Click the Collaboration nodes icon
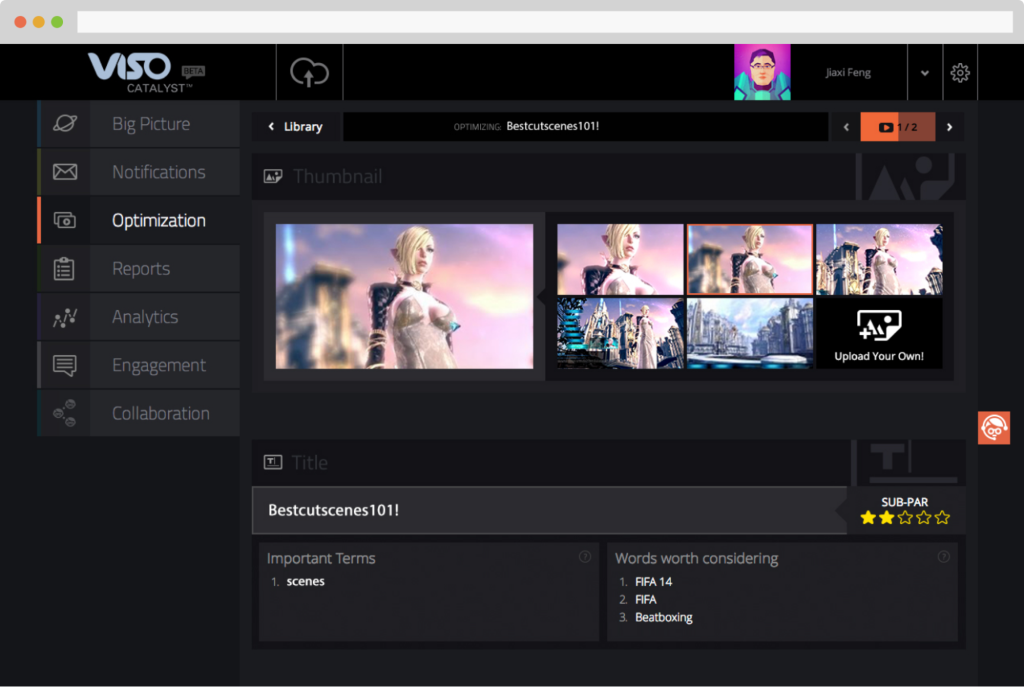Viewport: 1024px width, 687px height. [65, 413]
